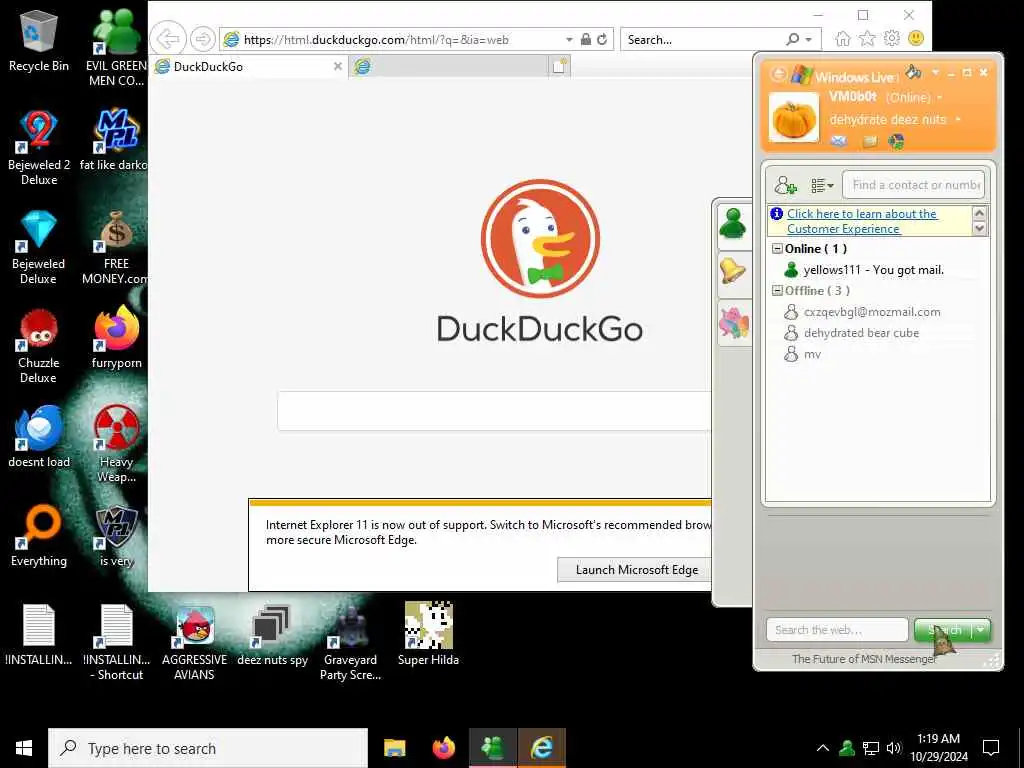Select the Bejeweled 2 Deluxe desktop icon
The image size is (1024, 768).
[x=39, y=148]
